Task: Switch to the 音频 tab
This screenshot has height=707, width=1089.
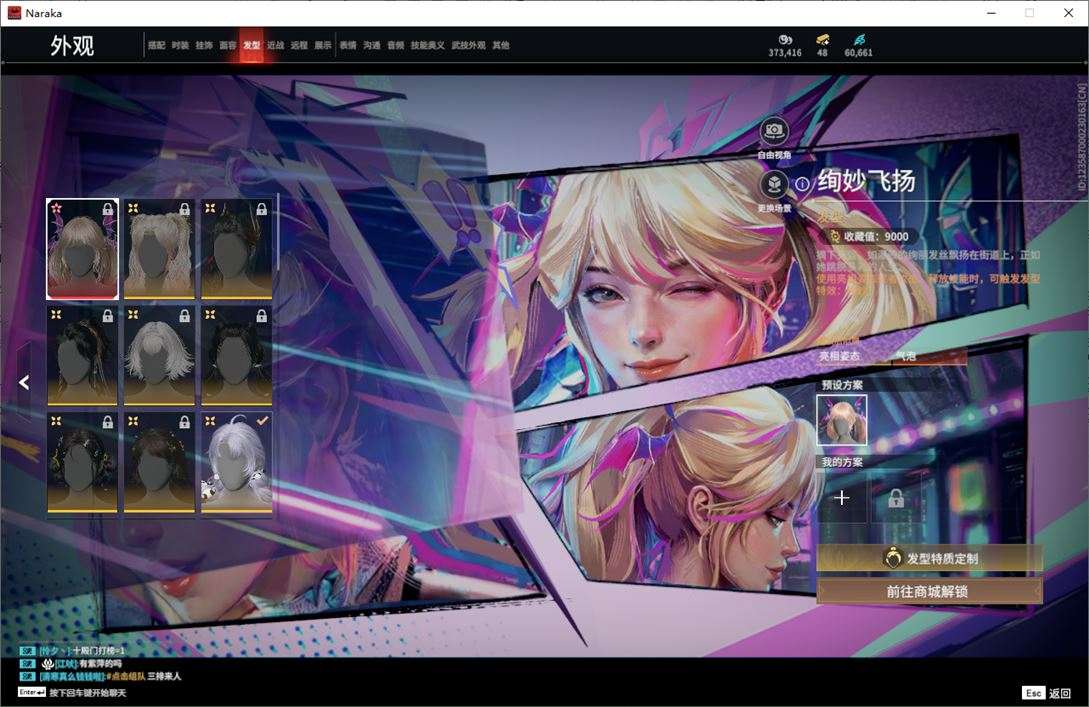Action: tap(396, 45)
